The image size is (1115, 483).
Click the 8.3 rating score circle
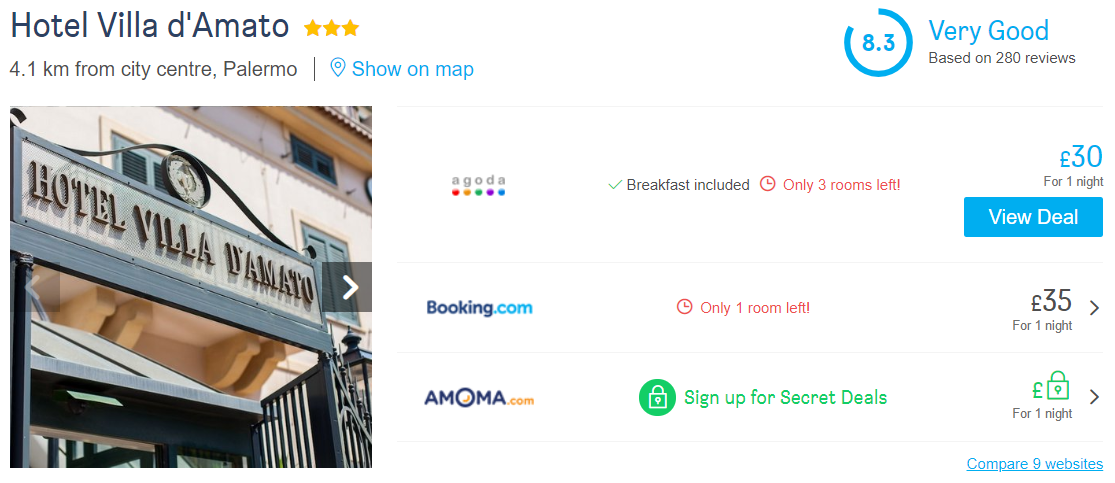pos(878,43)
